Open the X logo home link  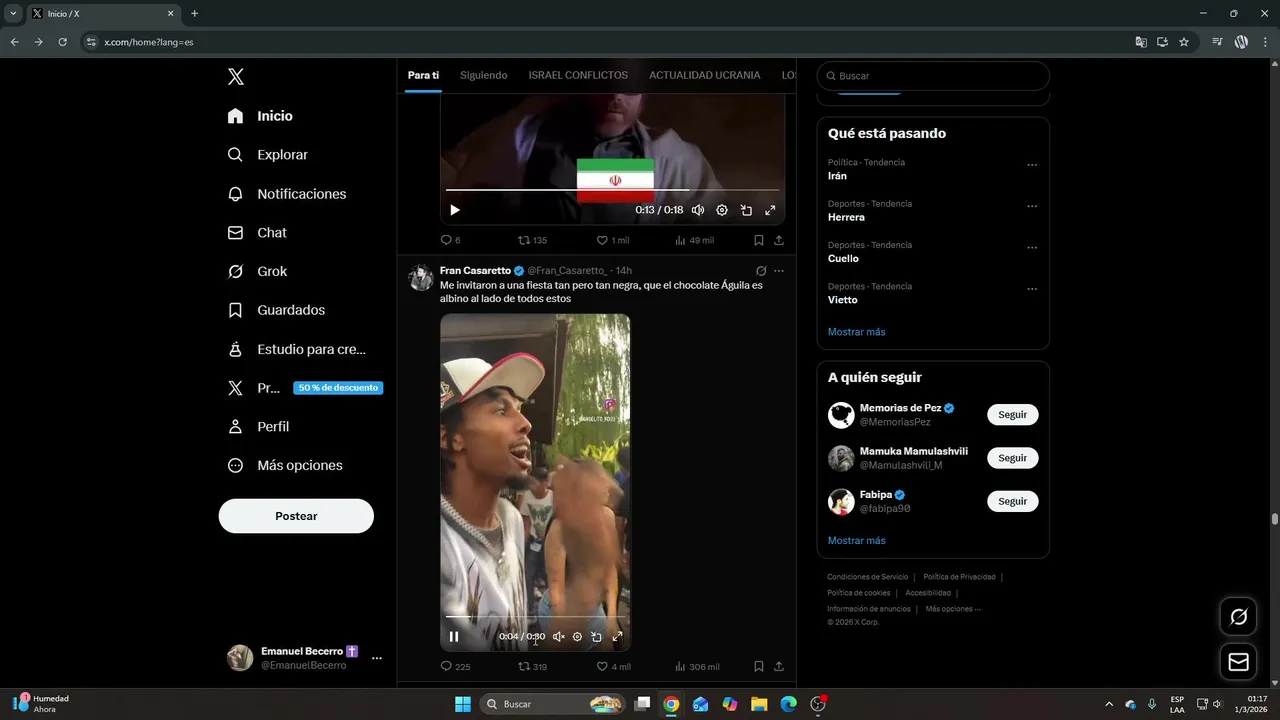pos(235,77)
